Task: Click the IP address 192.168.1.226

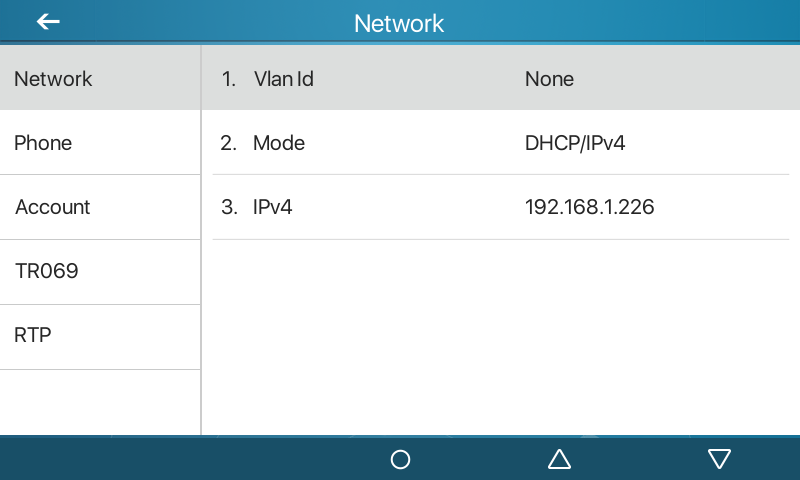Action: 589,207
